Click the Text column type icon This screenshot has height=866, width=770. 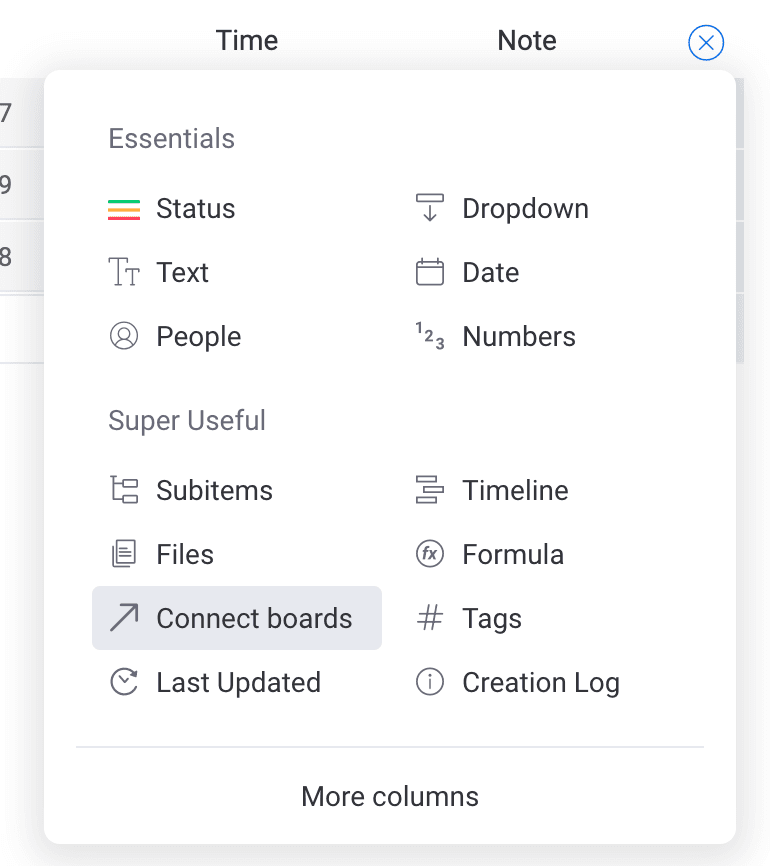click(x=124, y=273)
